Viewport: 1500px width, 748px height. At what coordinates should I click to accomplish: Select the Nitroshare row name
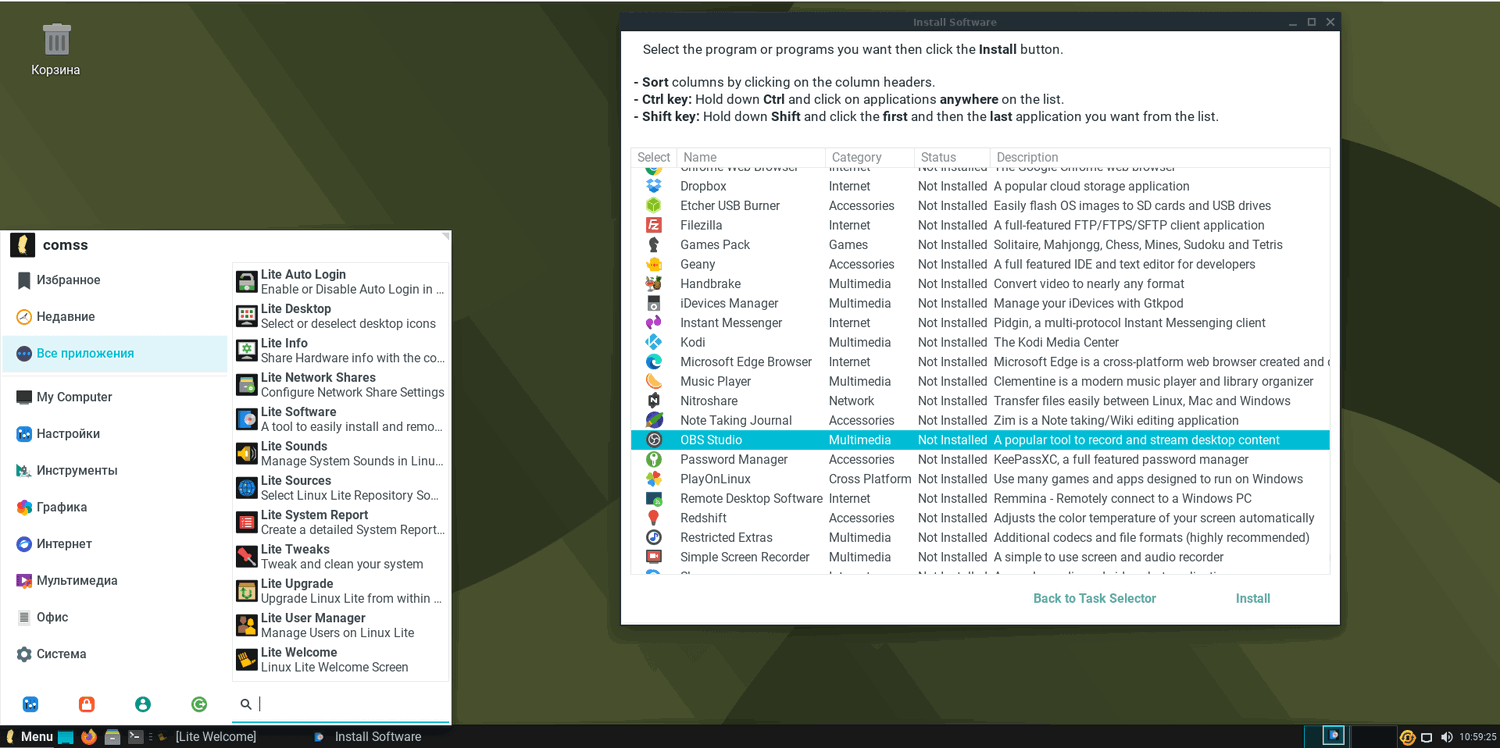click(x=709, y=401)
